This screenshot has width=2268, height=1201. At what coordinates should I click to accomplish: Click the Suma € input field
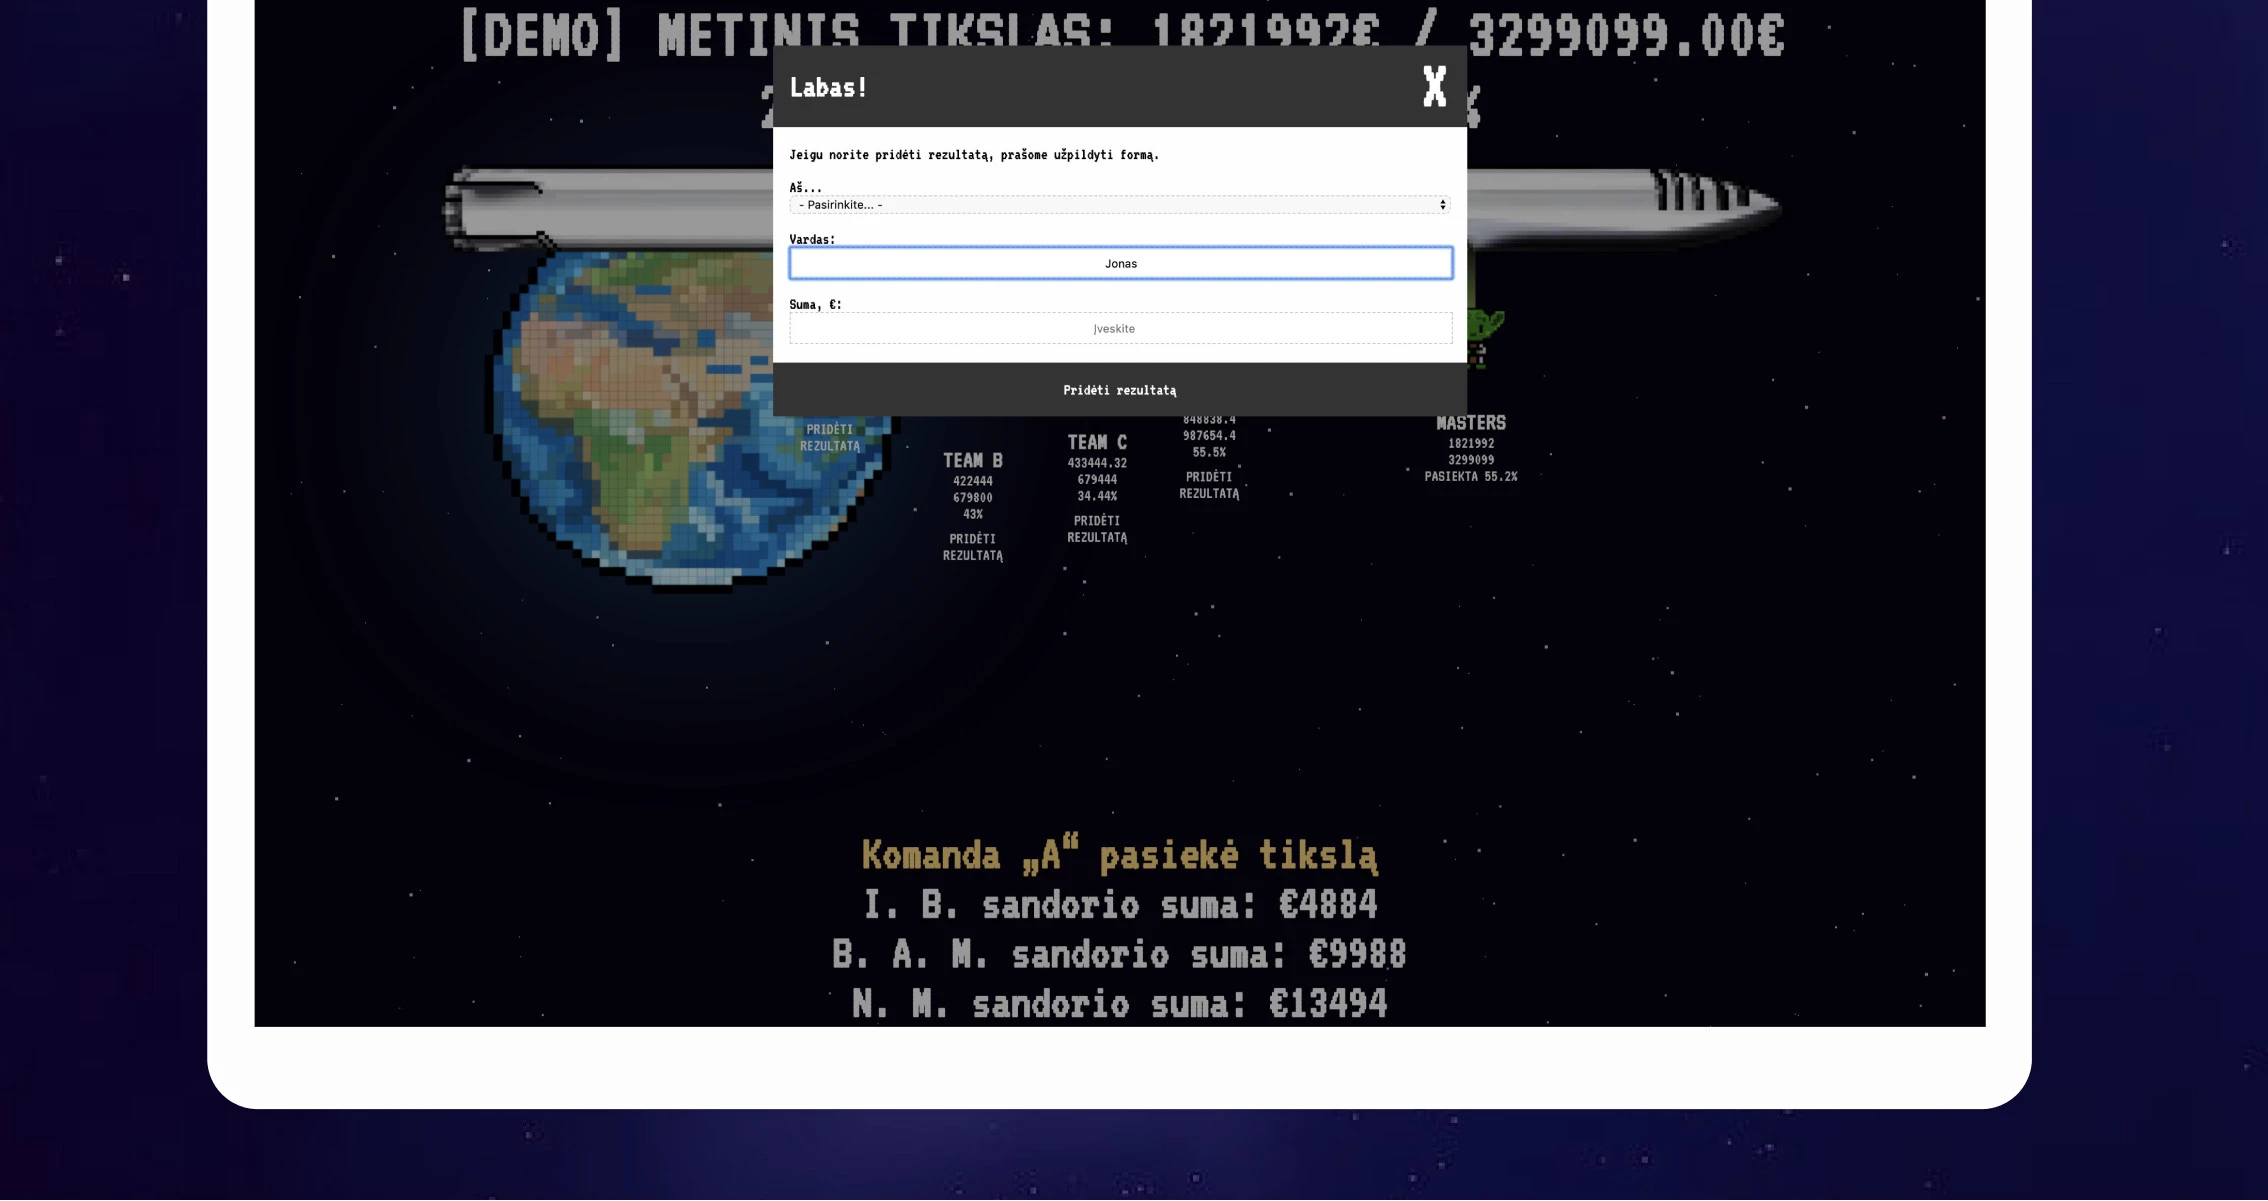click(1121, 328)
